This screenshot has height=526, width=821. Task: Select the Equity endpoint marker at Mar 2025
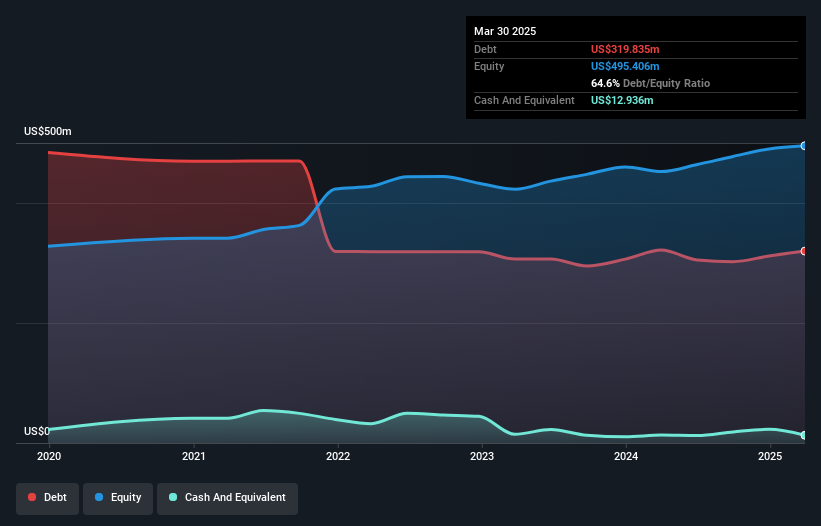pyautogui.click(x=804, y=146)
